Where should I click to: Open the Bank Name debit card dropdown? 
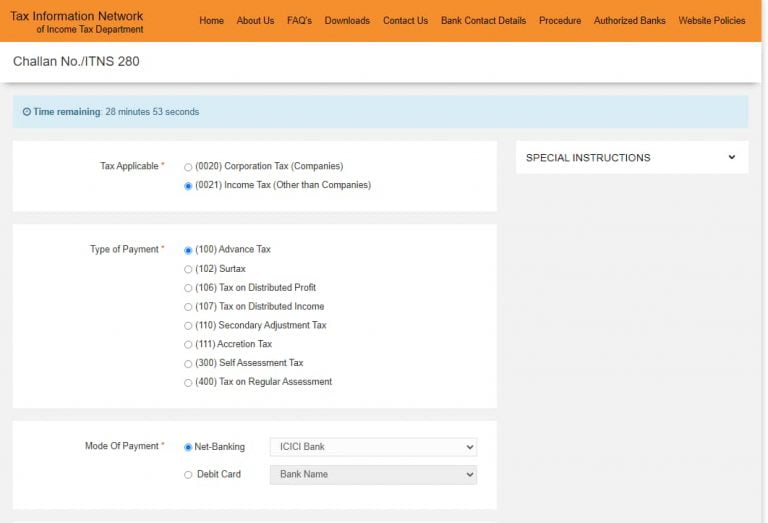tap(373, 475)
